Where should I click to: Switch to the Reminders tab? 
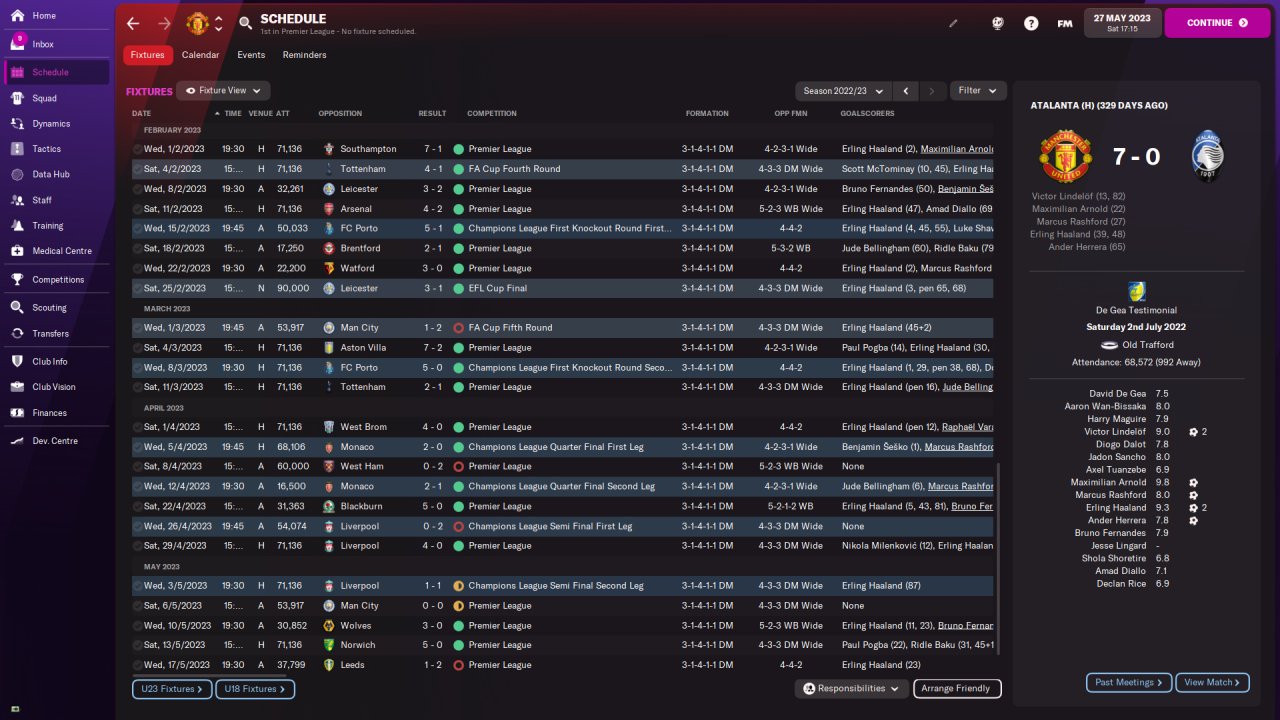304,55
